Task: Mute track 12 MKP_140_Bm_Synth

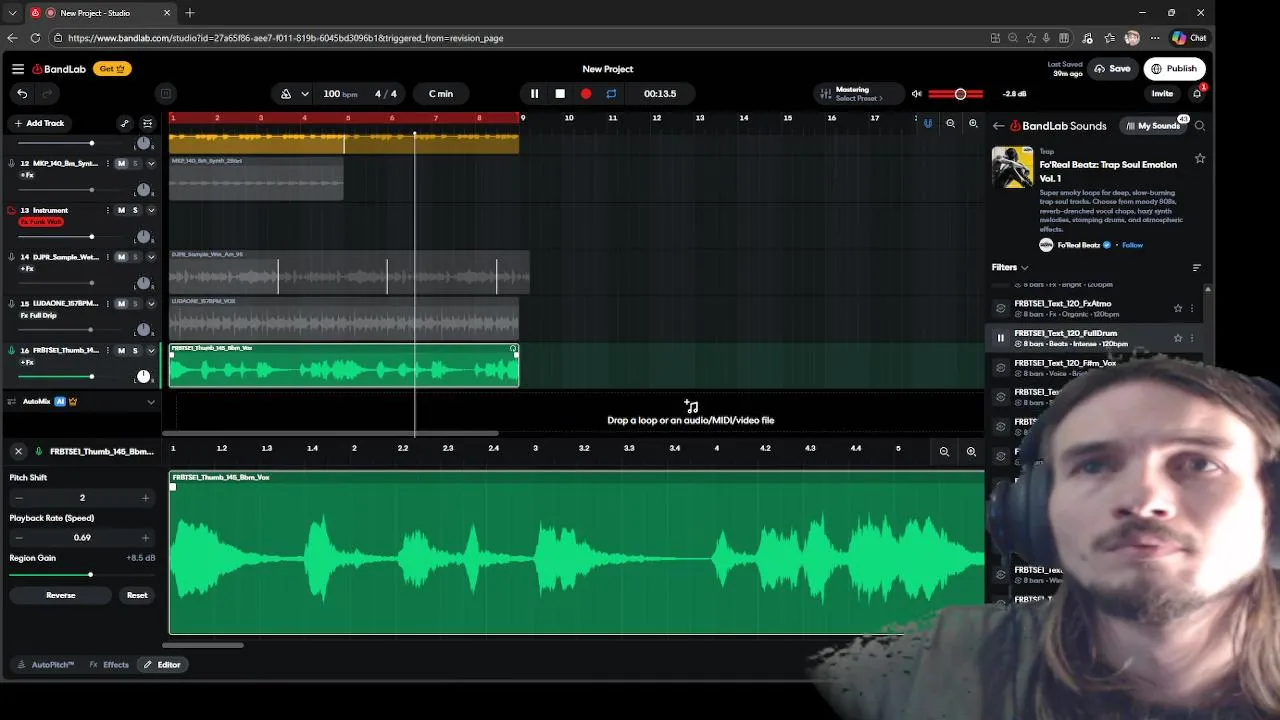Action: [x=121, y=163]
